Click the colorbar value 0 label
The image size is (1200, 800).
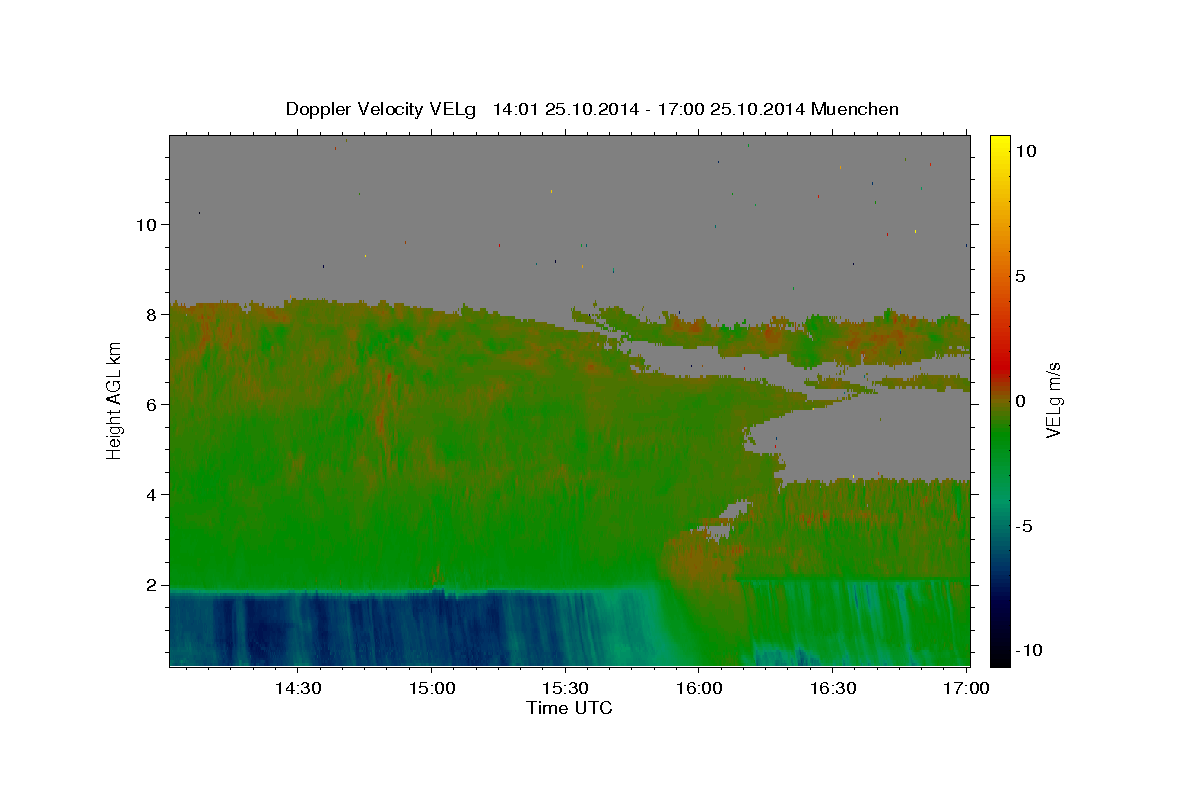pos(1020,401)
